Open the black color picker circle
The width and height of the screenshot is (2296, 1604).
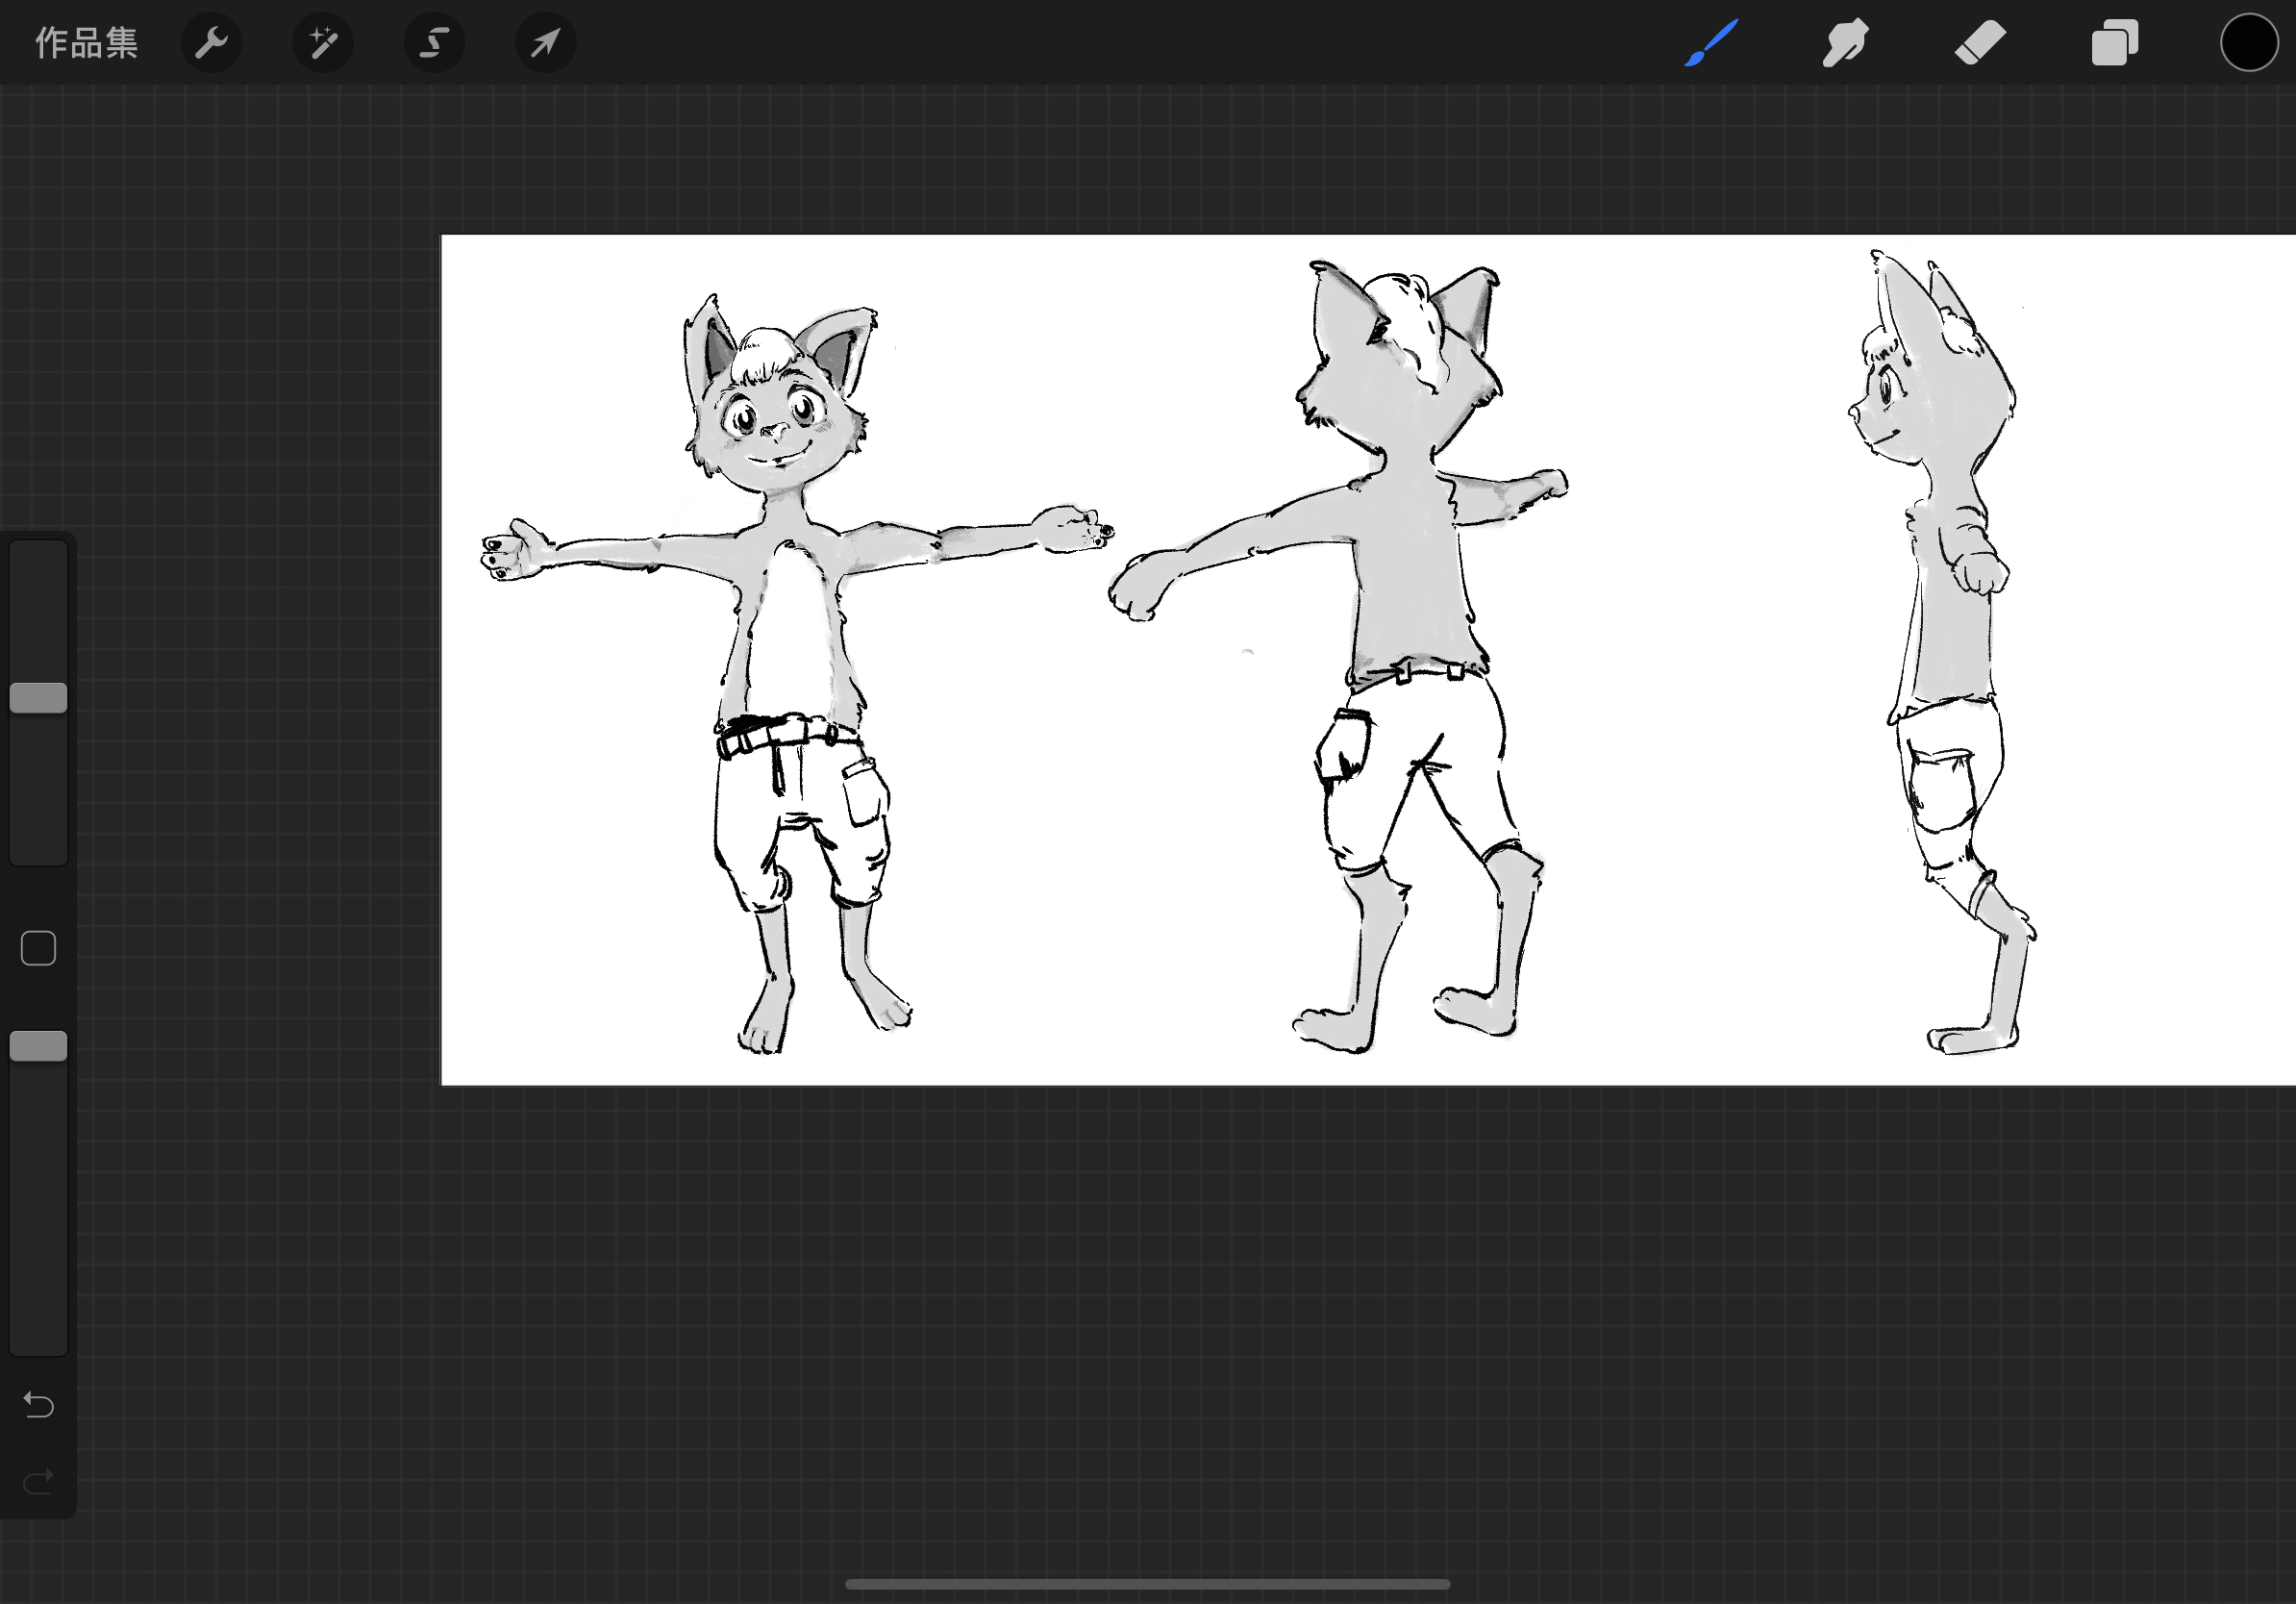point(2249,43)
